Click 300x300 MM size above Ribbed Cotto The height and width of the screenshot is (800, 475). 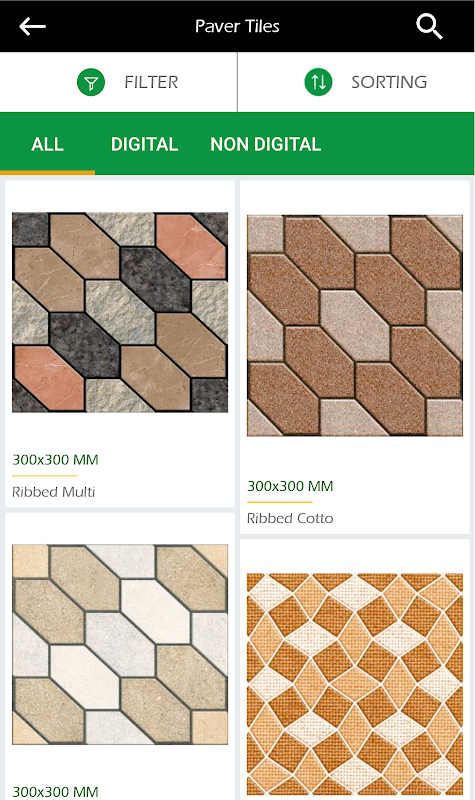[290, 486]
